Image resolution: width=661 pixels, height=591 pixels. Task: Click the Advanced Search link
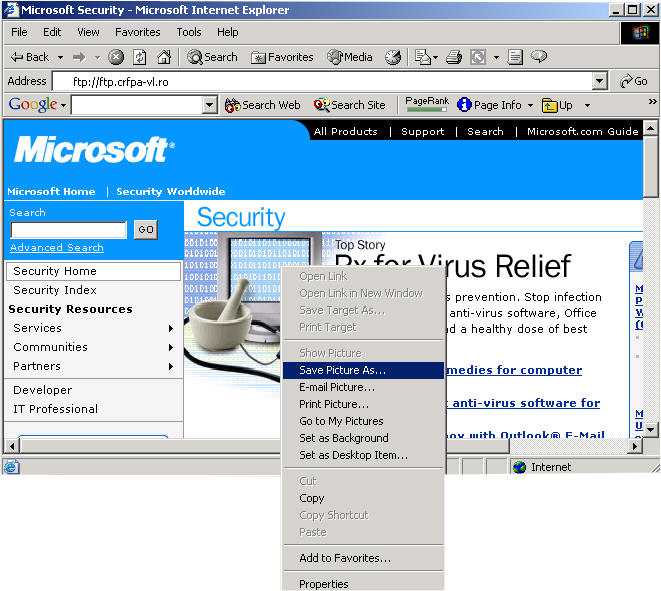click(57, 248)
